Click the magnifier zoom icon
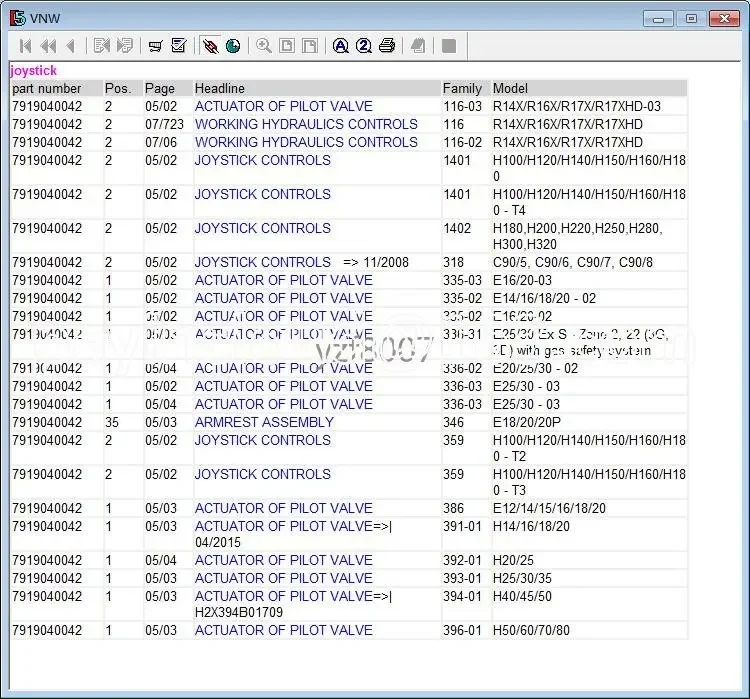Viewport: 750px width, 699px height. pyautogui.click(x=264, y=46)
